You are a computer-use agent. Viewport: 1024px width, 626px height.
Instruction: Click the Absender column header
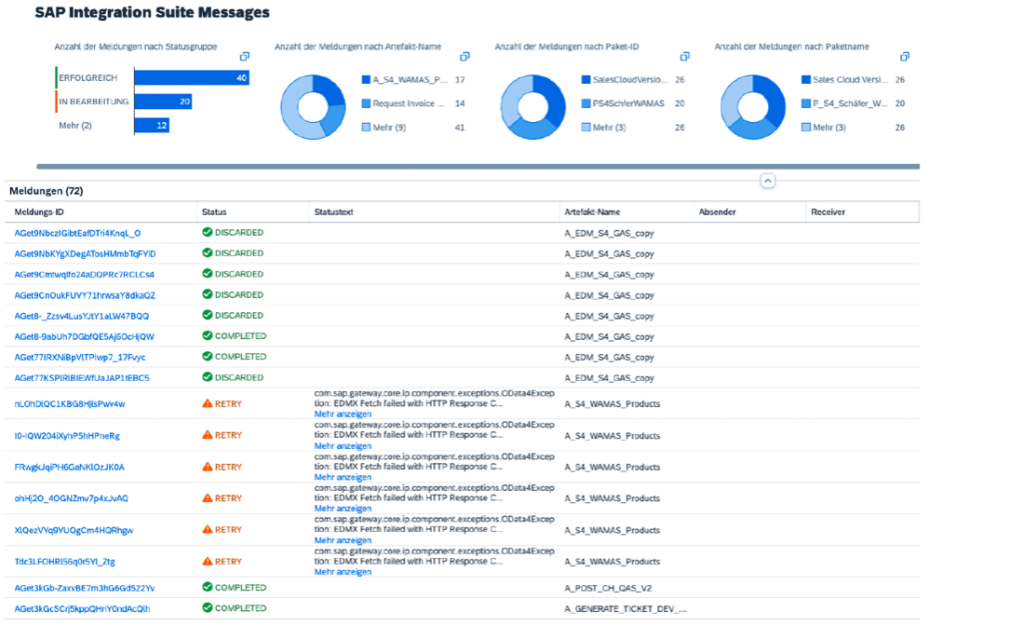point(717,212)
